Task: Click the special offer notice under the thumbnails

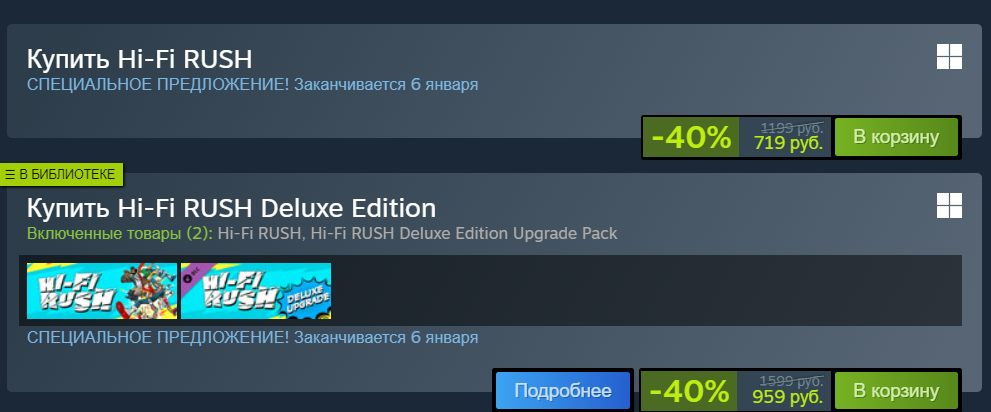Action: pyautogui.click(x=253, y=337)
